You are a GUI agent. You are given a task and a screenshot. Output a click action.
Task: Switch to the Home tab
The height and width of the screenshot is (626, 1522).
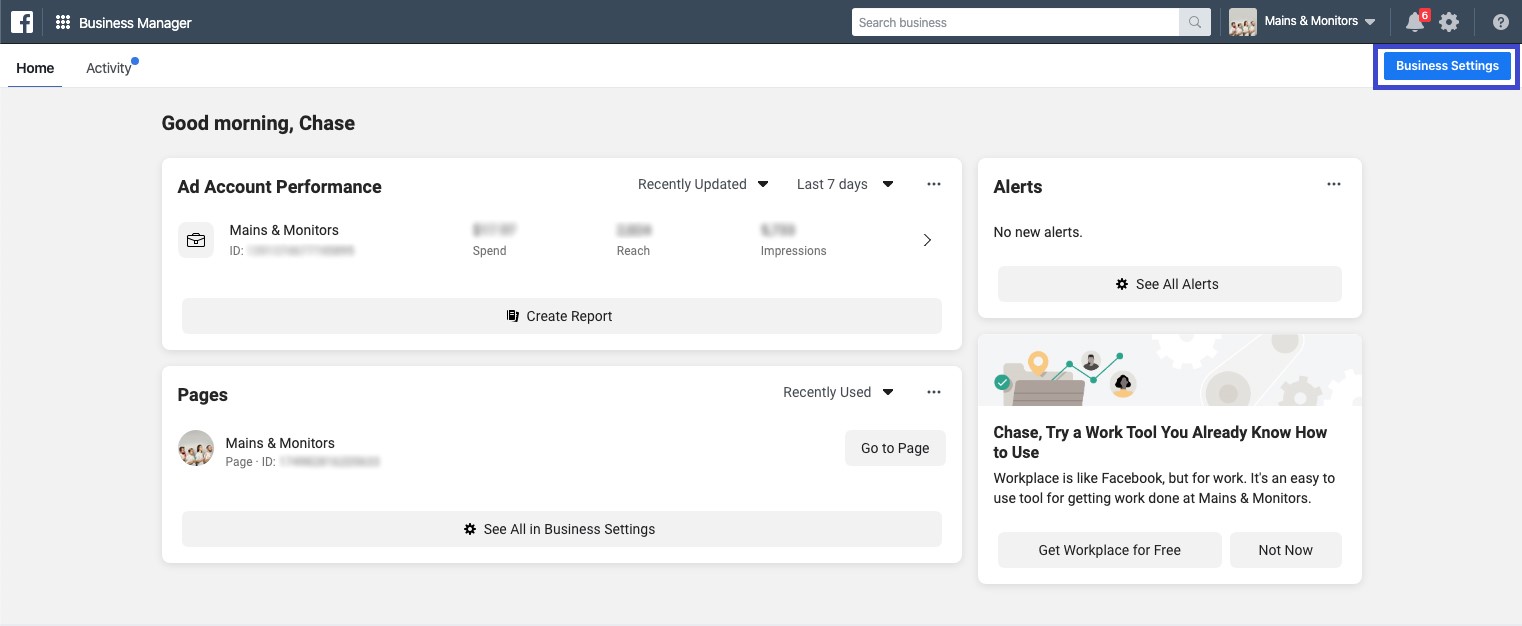tap(35, 68)
